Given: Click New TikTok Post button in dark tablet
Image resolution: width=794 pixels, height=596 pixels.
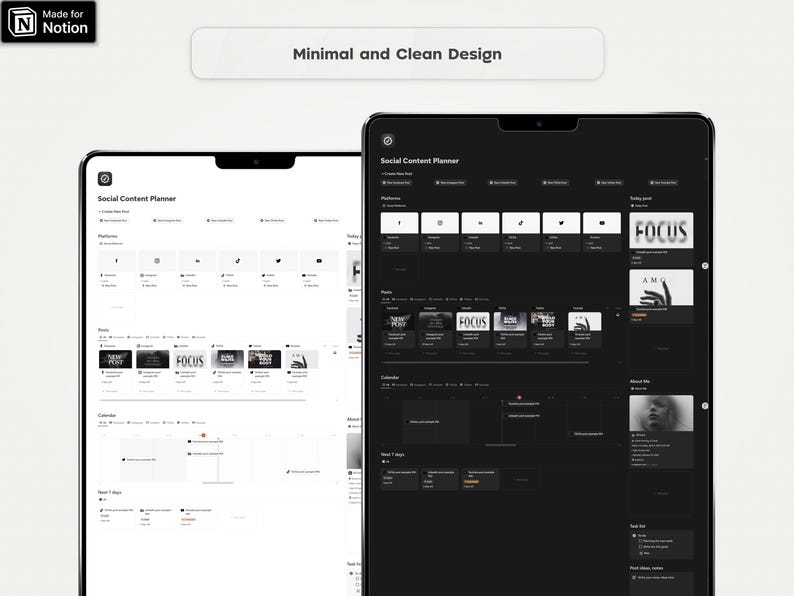Looking at the screenshot, I should click(x=555, y=183).
